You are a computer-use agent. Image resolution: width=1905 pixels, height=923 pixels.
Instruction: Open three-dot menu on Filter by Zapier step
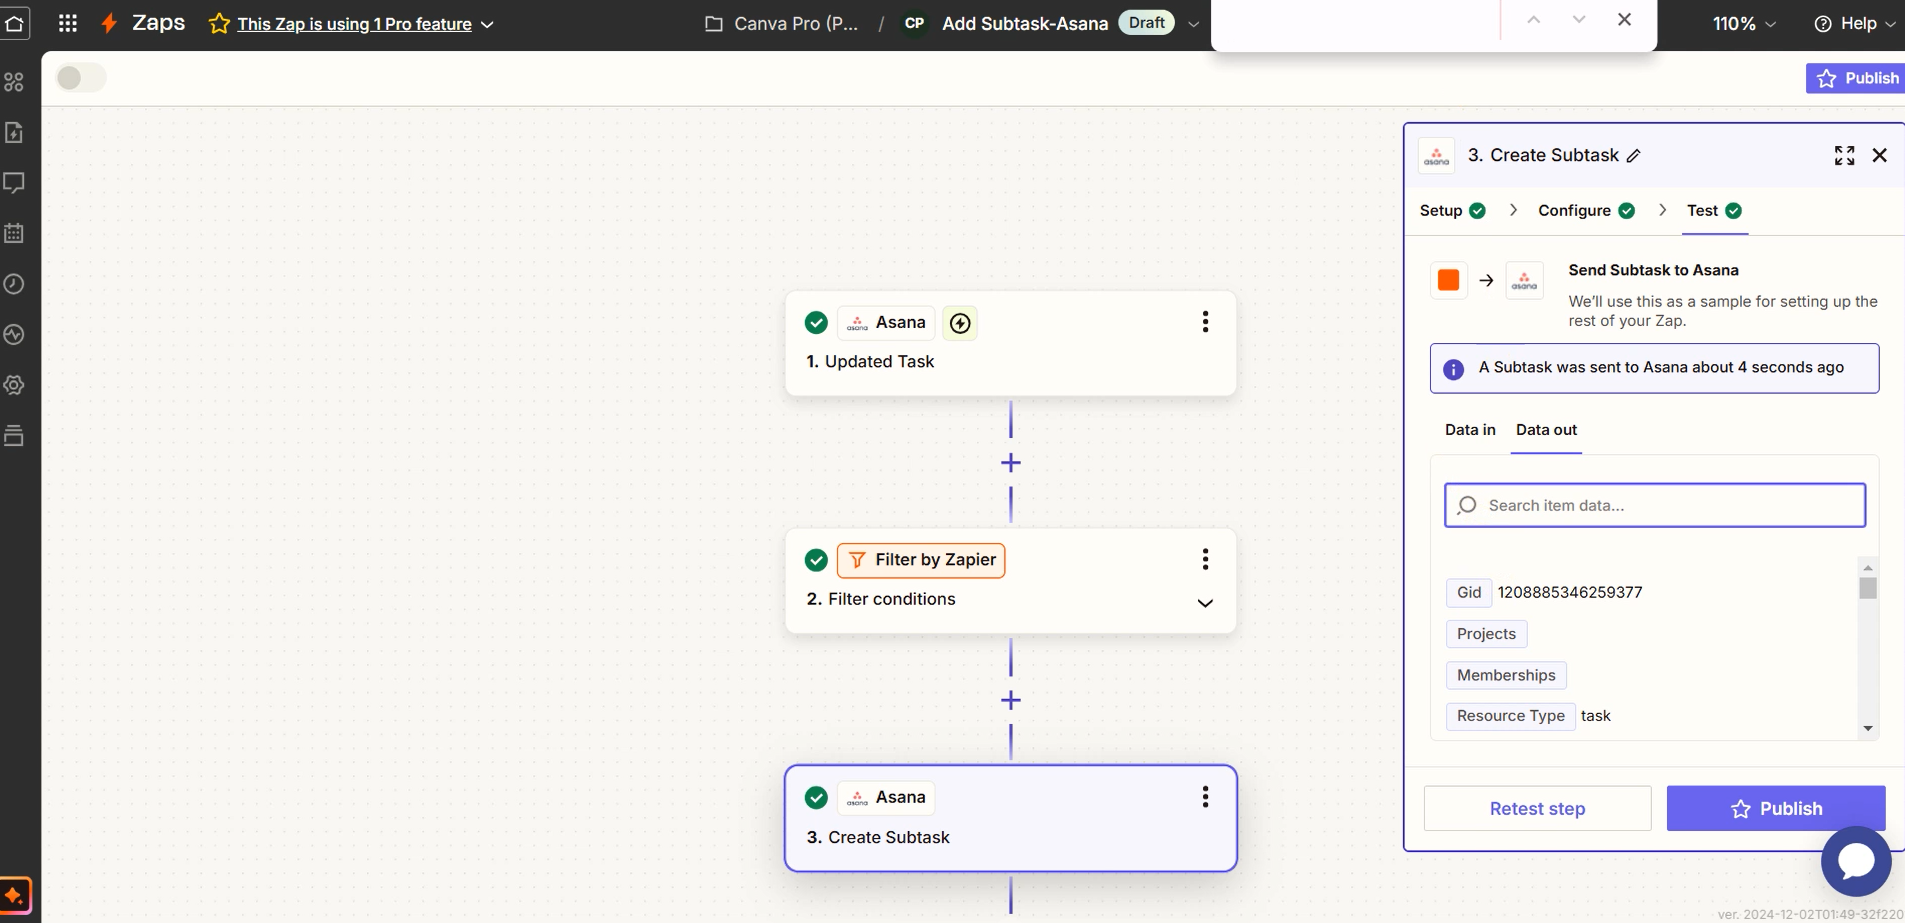coord(1205,559)
